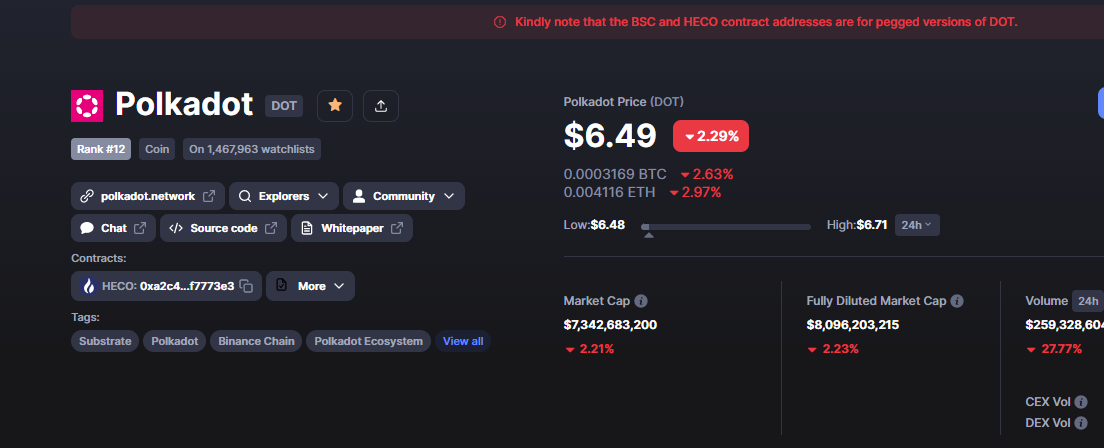1104x448 pixels.
Task: Open the polkadot.network website link
Action: point(148,196)
